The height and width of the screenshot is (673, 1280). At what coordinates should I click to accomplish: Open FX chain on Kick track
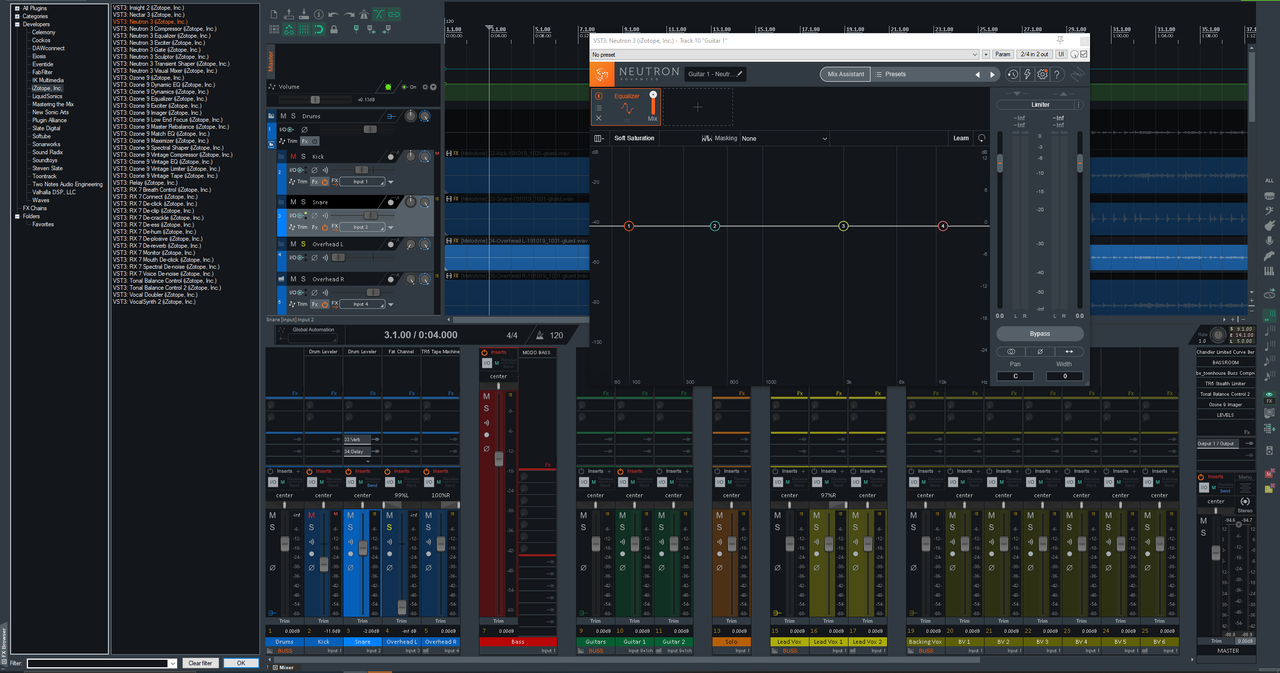point(315,181)
